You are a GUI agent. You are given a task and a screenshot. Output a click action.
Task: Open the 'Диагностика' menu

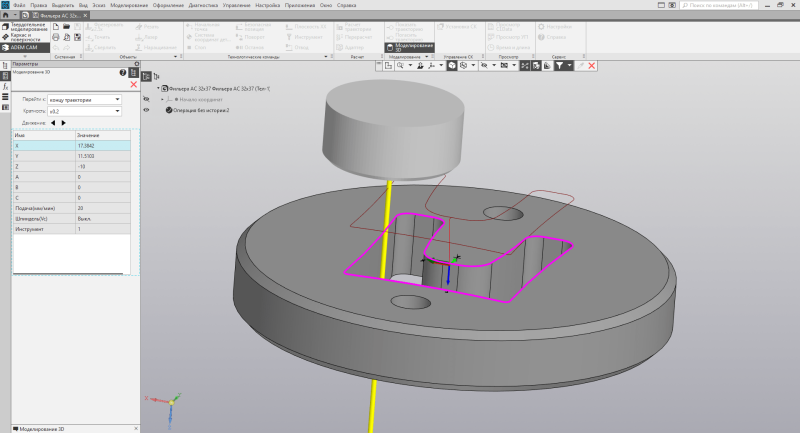coord(205,6)
